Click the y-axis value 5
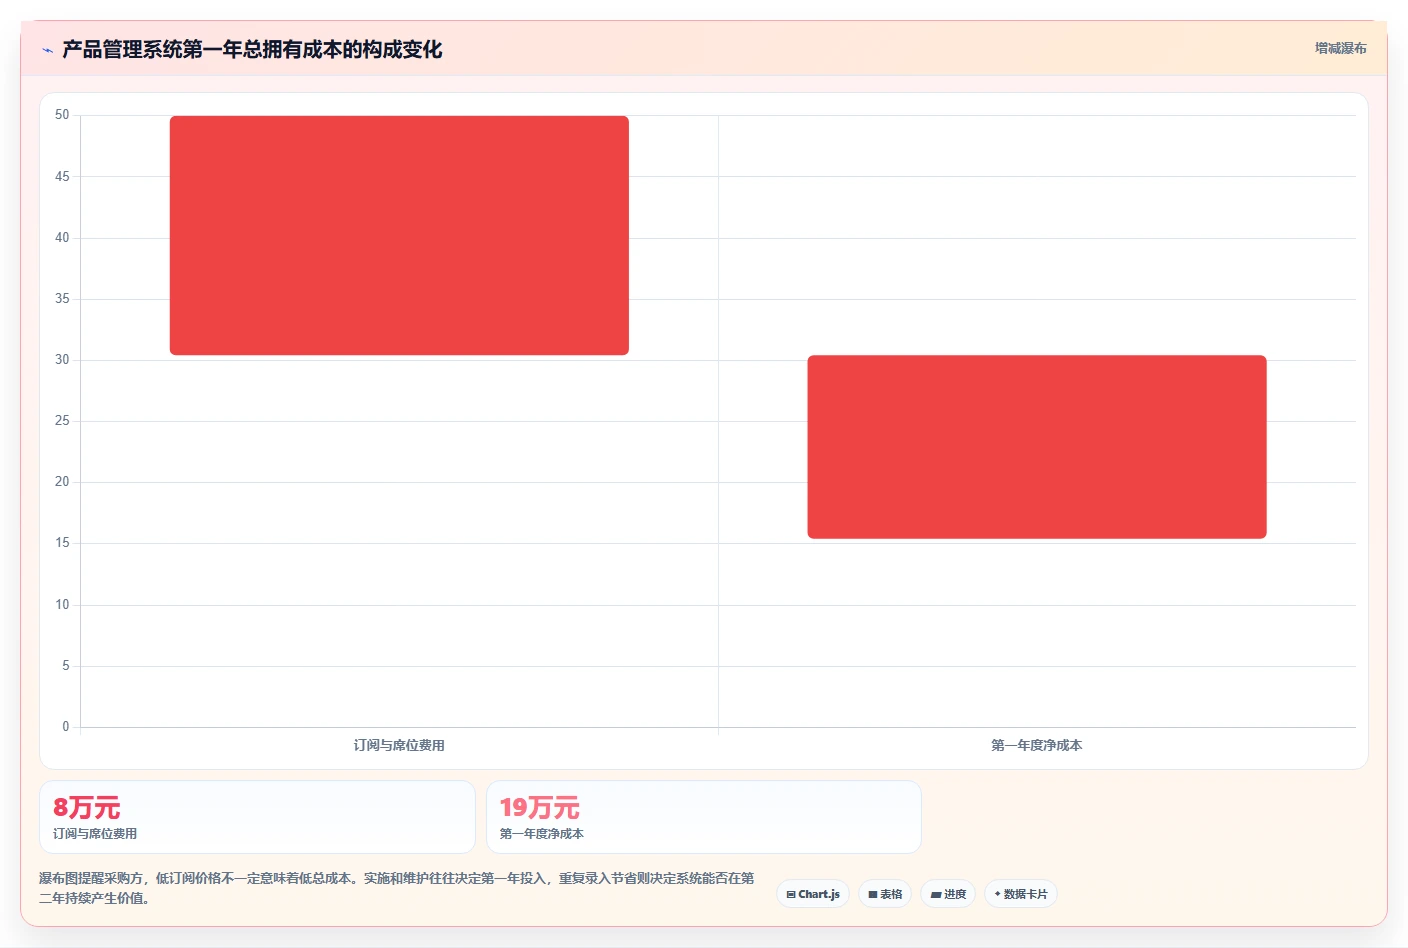 tap(66, 665)
